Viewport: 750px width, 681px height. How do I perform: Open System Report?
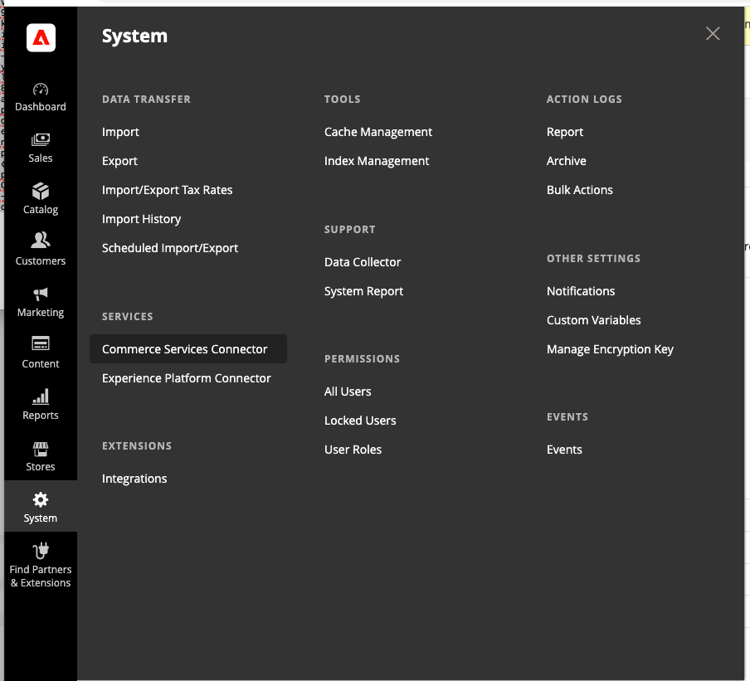[x=364, y=291]
